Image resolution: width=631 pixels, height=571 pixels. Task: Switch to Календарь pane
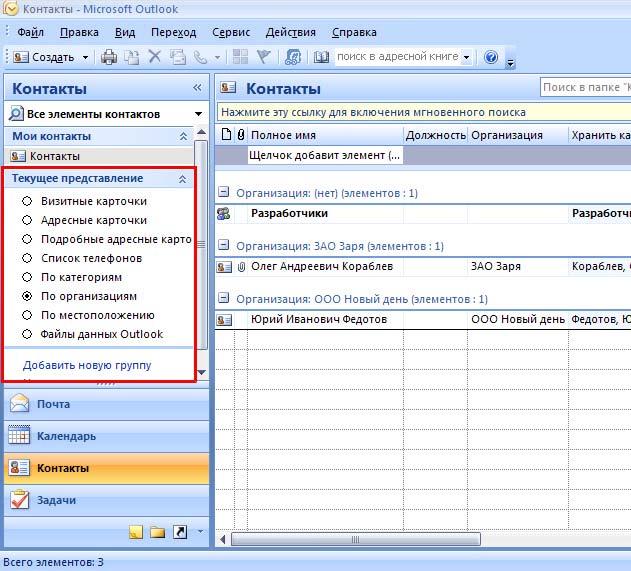(107, 436)
